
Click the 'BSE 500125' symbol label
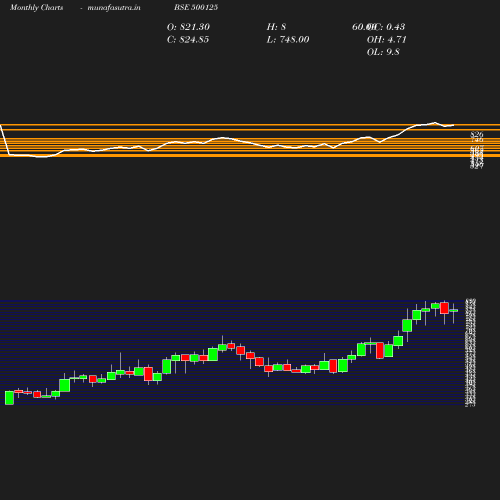[196, 7]
